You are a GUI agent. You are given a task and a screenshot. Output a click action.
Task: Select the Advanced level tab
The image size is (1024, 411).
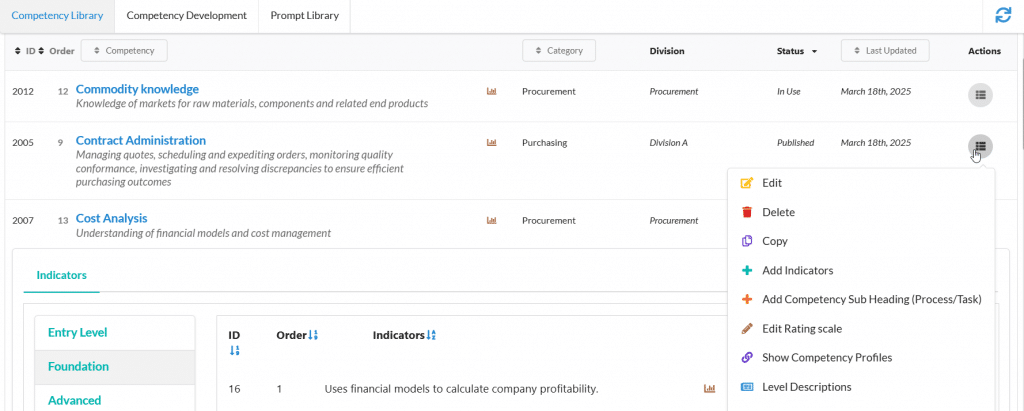[115, 399]
